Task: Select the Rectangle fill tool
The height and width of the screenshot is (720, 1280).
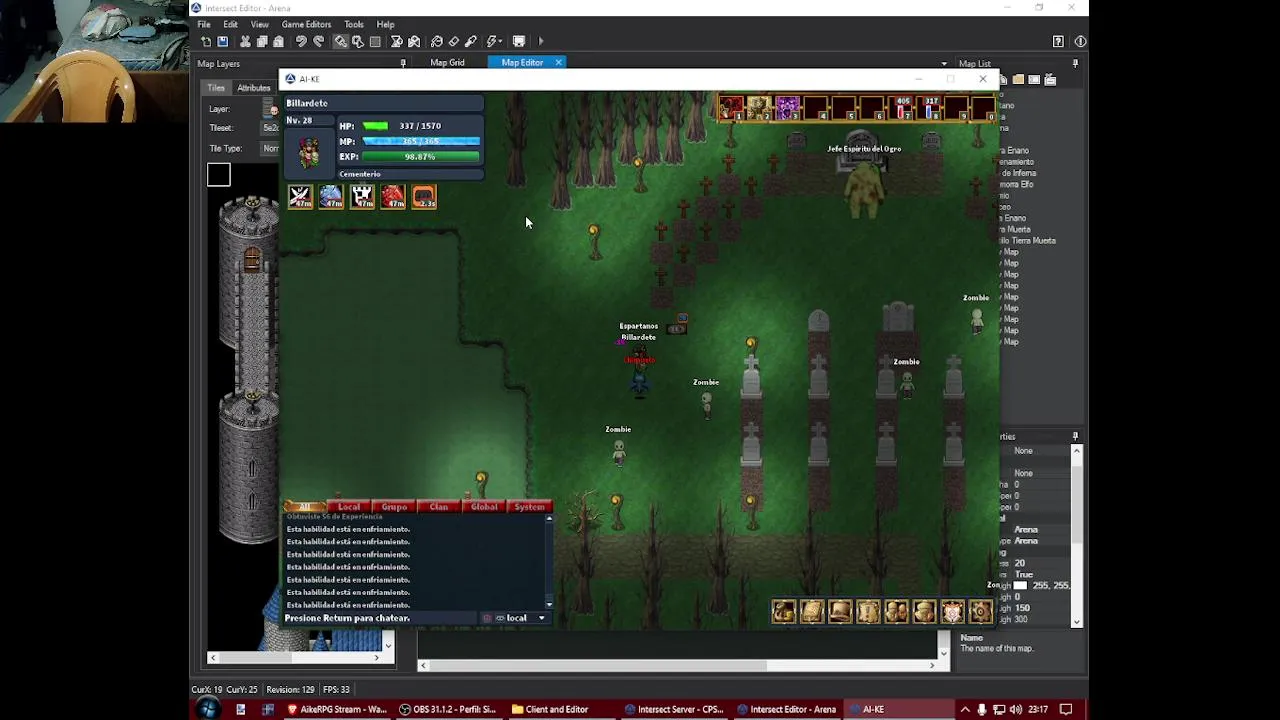Action: [375, 41]
